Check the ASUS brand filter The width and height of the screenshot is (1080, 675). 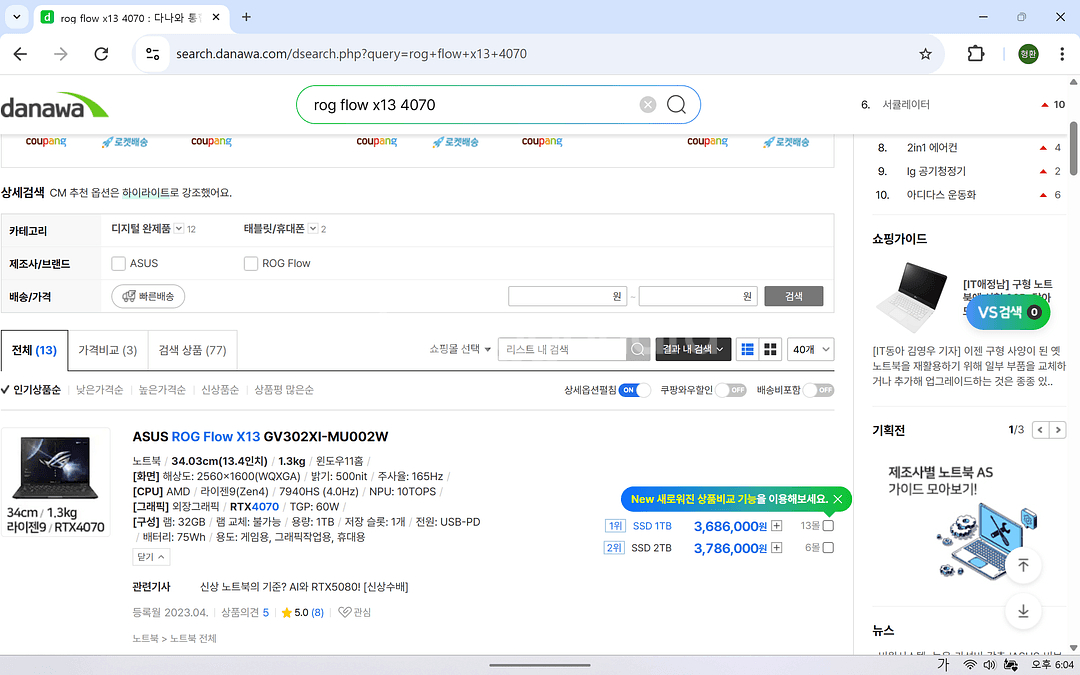coord(118,264)
